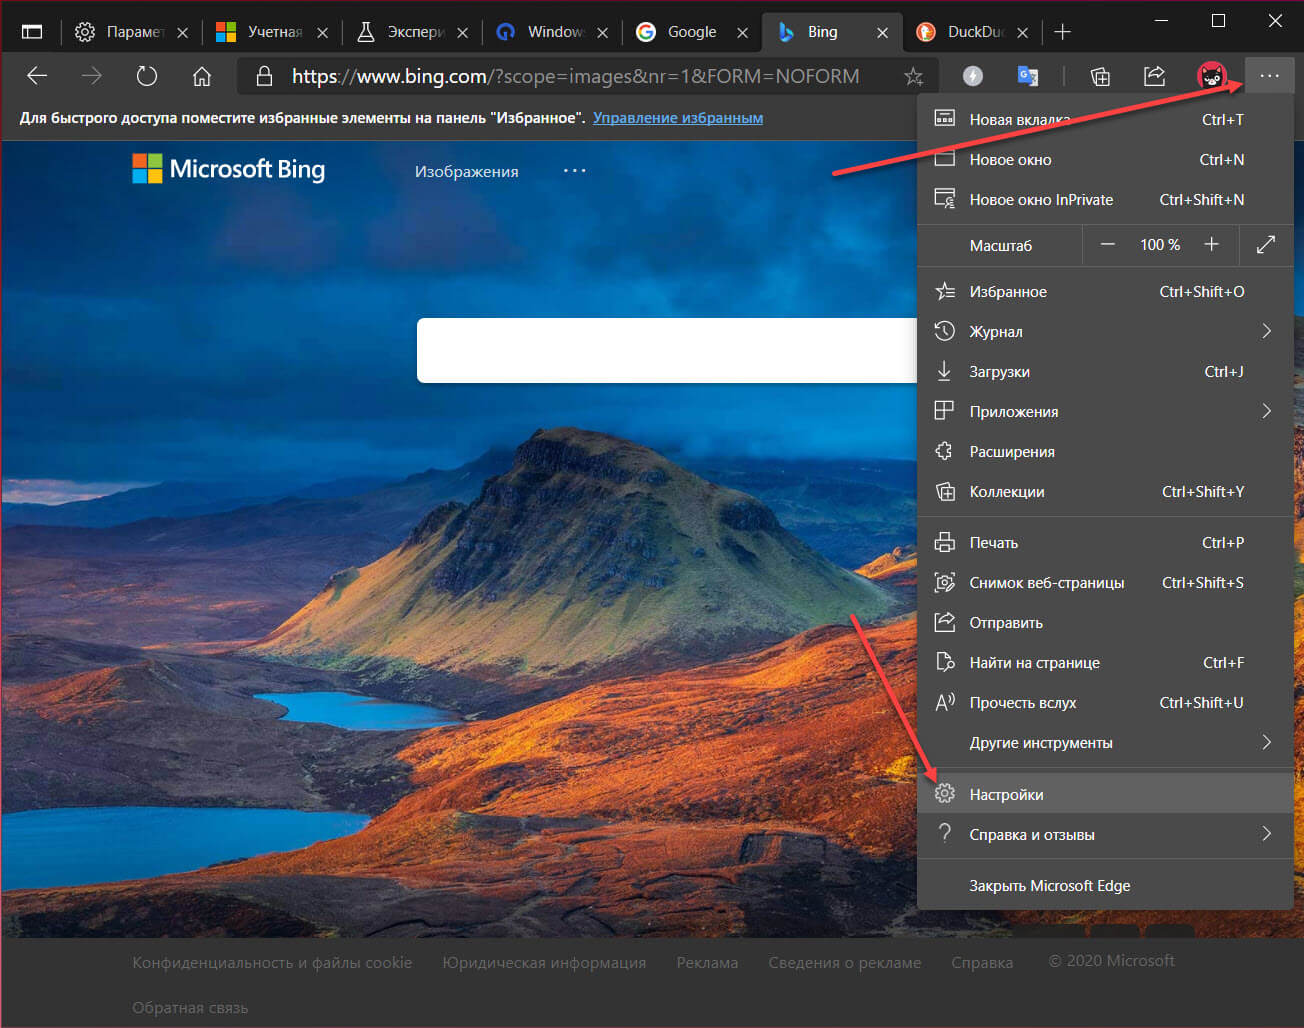Choose Печать from the menu

(1105, 542)
